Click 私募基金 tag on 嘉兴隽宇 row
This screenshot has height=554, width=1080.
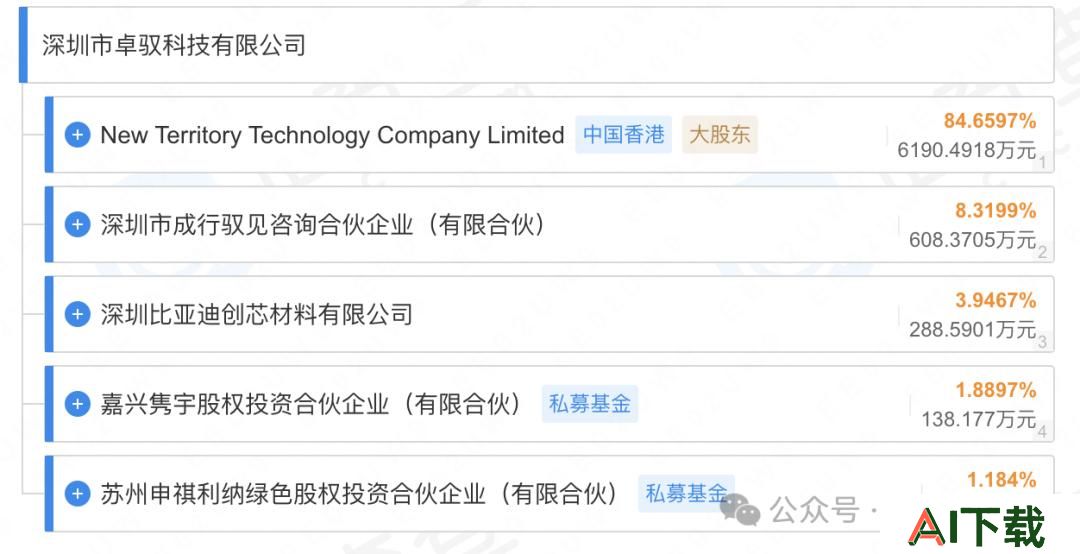click(x=590, y=404)
